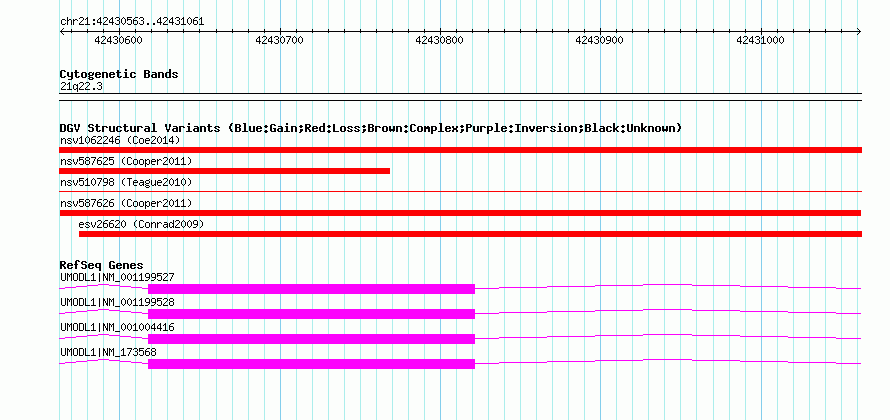Image resolution: width=890 pixels, height=420 pixels.
Task: Click the left arrowhead of the ruler
Action: point(62,31)
